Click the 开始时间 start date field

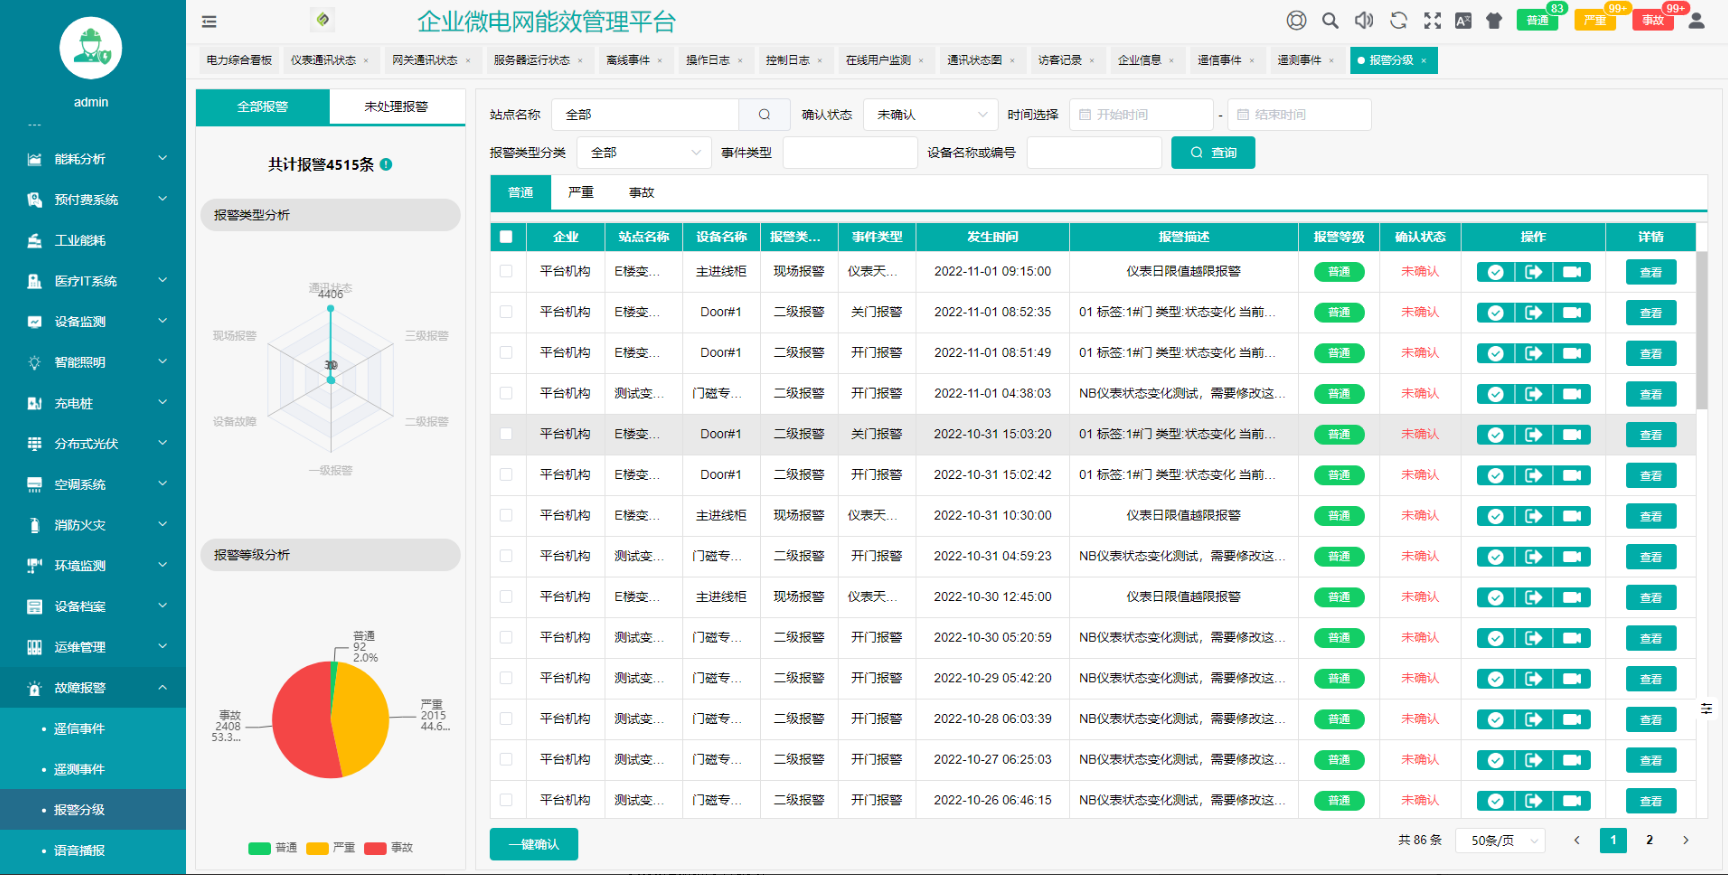(1141, 115)
